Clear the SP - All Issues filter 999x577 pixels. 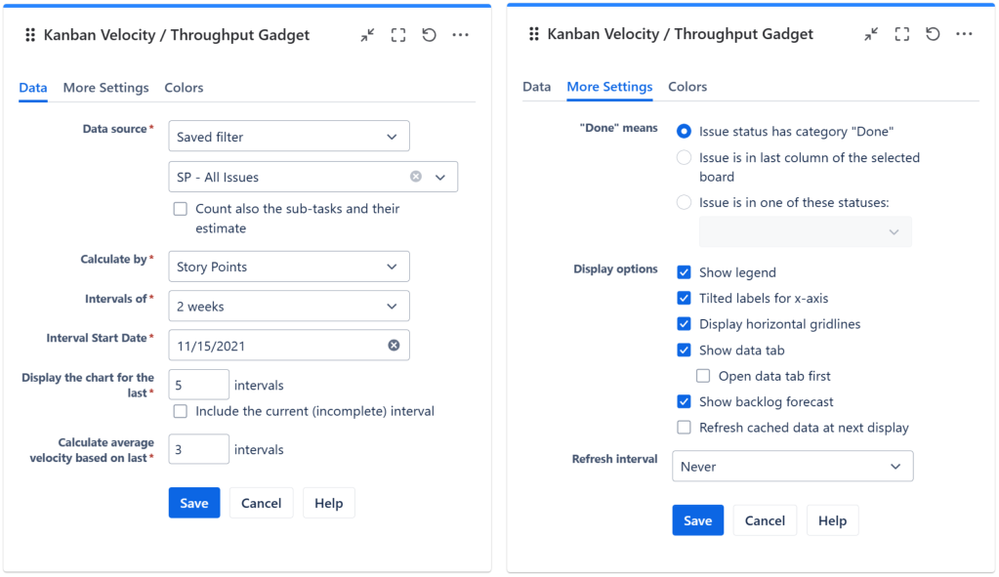[x=416, y=177]
